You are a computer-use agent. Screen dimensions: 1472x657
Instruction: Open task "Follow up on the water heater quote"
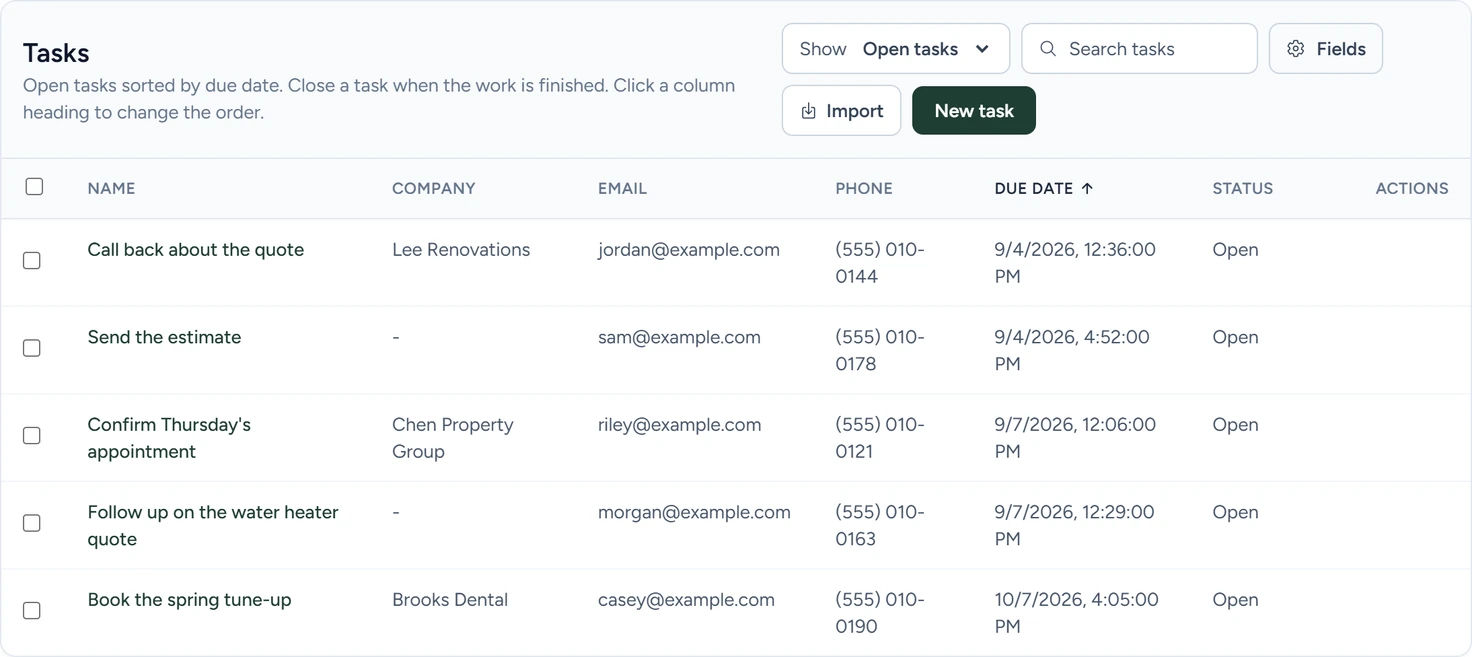coord(213,525)
